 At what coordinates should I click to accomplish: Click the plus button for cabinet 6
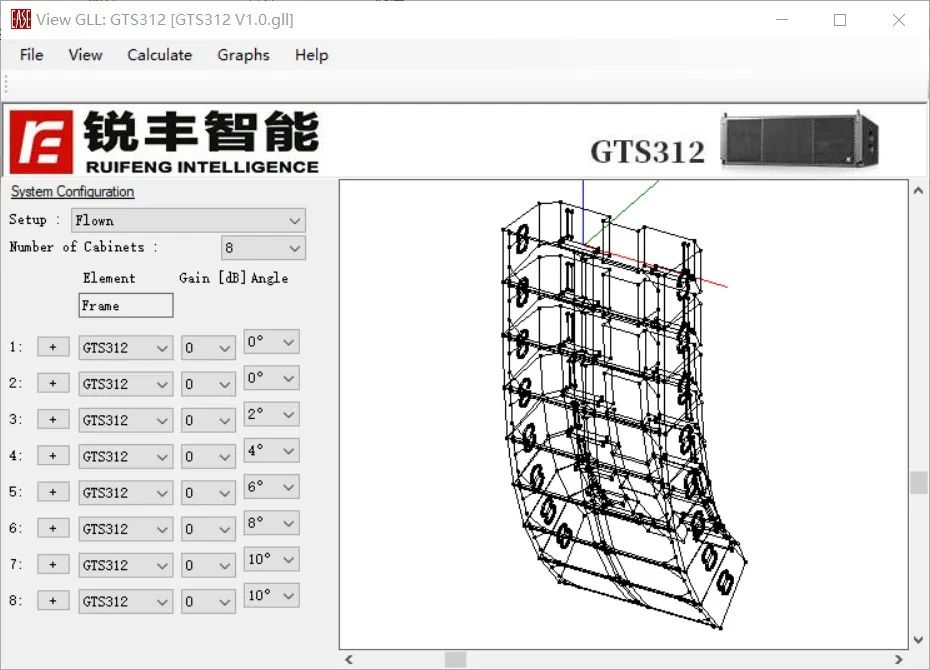click(53, 528)
